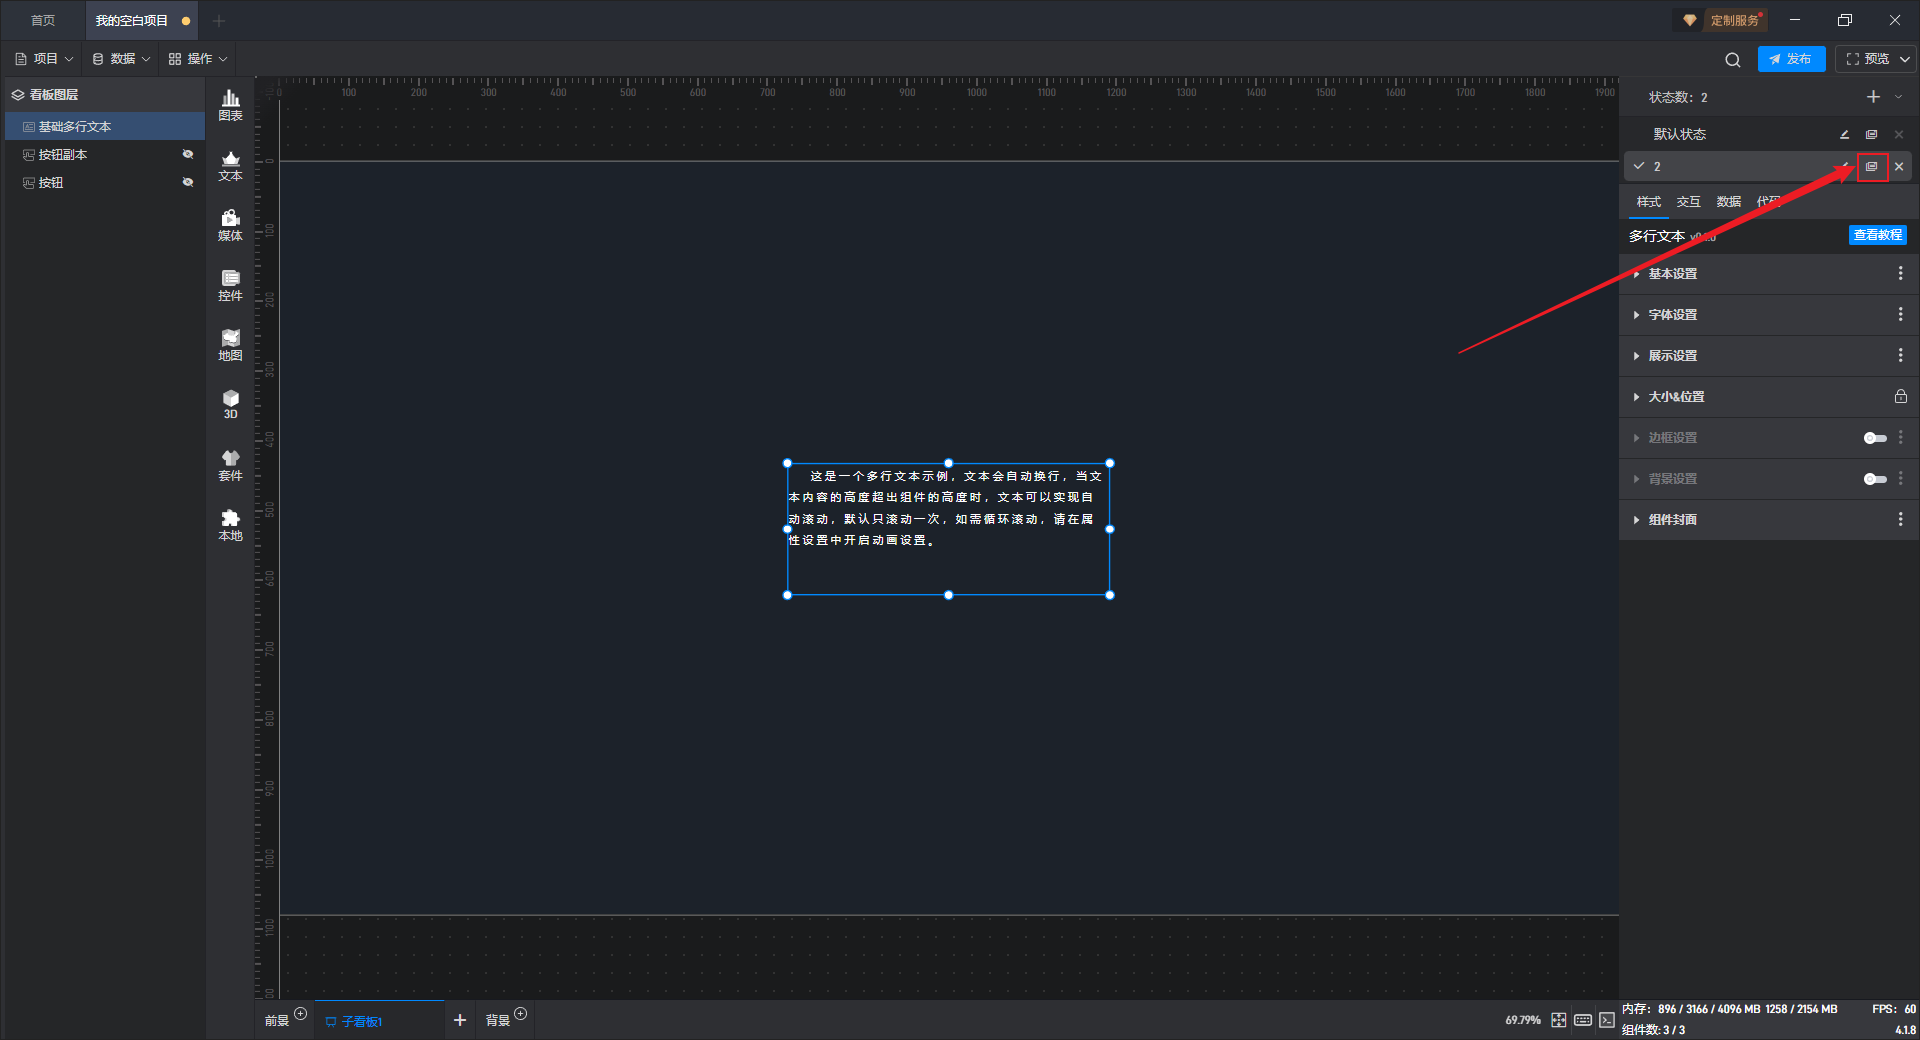Switch to the 交互 tab
The width and height of the screenshot is (1920, 1040).
tap(1688, 202)
